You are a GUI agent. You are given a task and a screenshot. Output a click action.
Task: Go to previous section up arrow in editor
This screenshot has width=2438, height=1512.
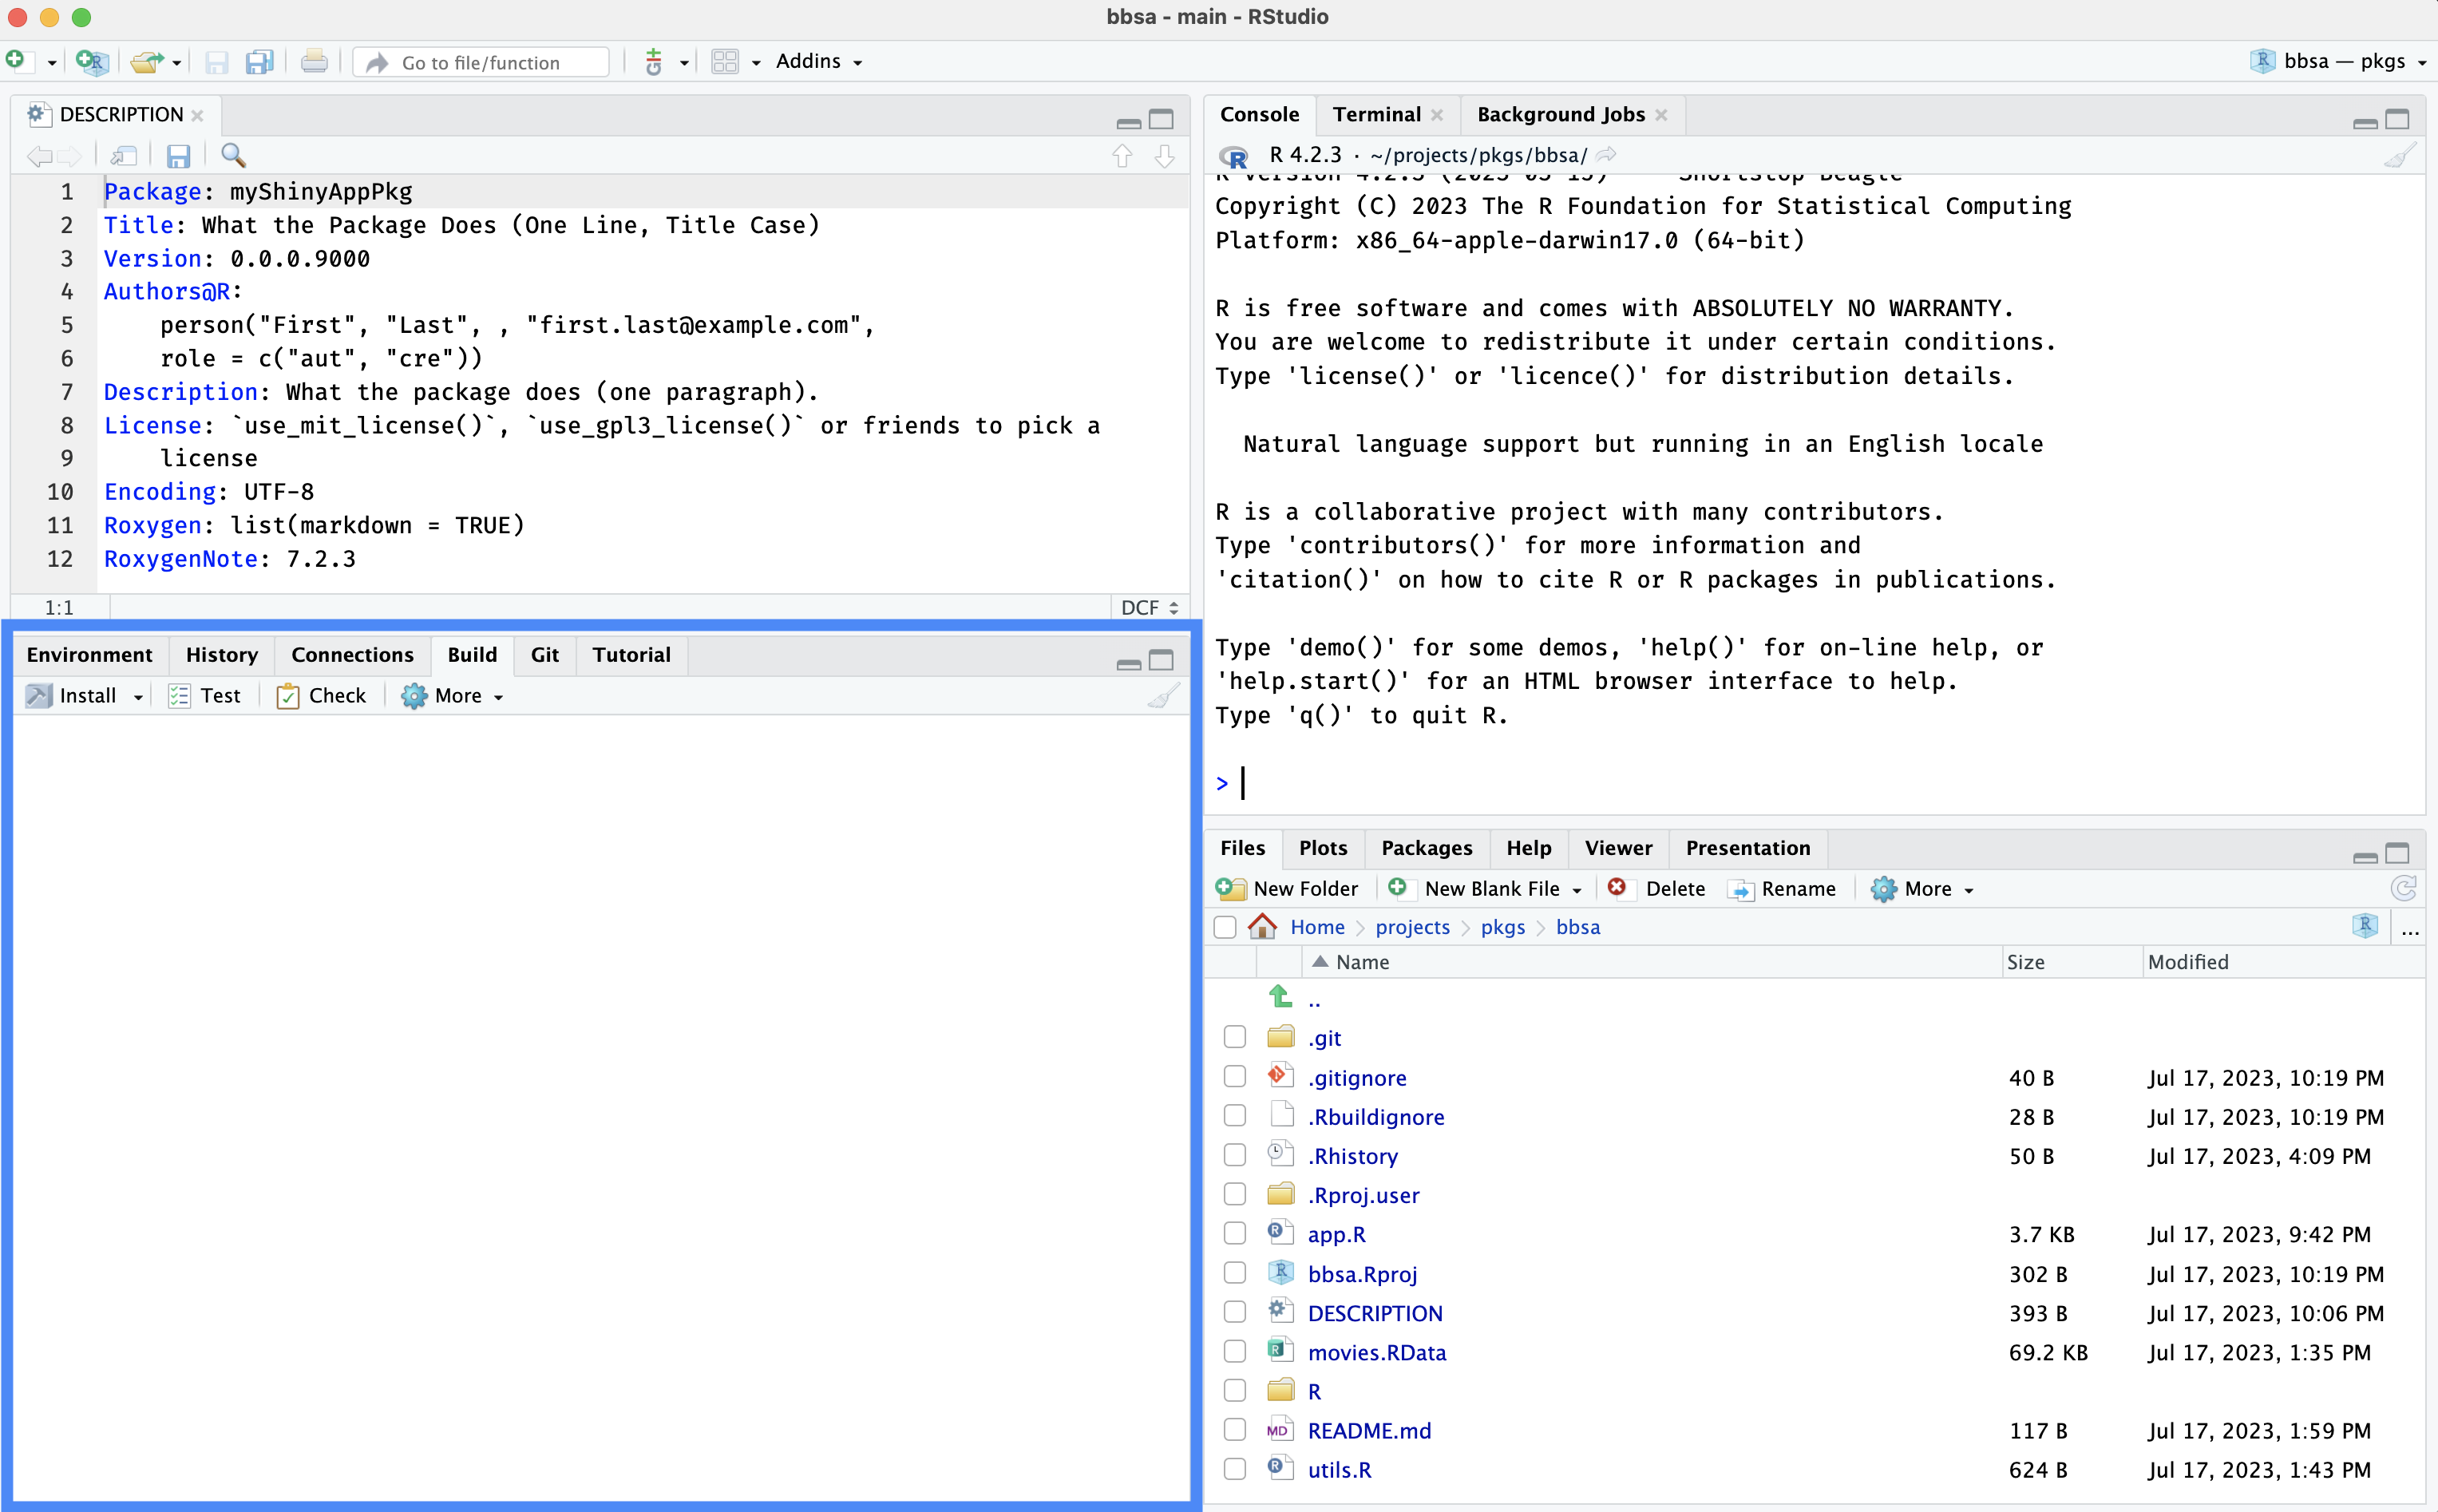pos(1123,156)
